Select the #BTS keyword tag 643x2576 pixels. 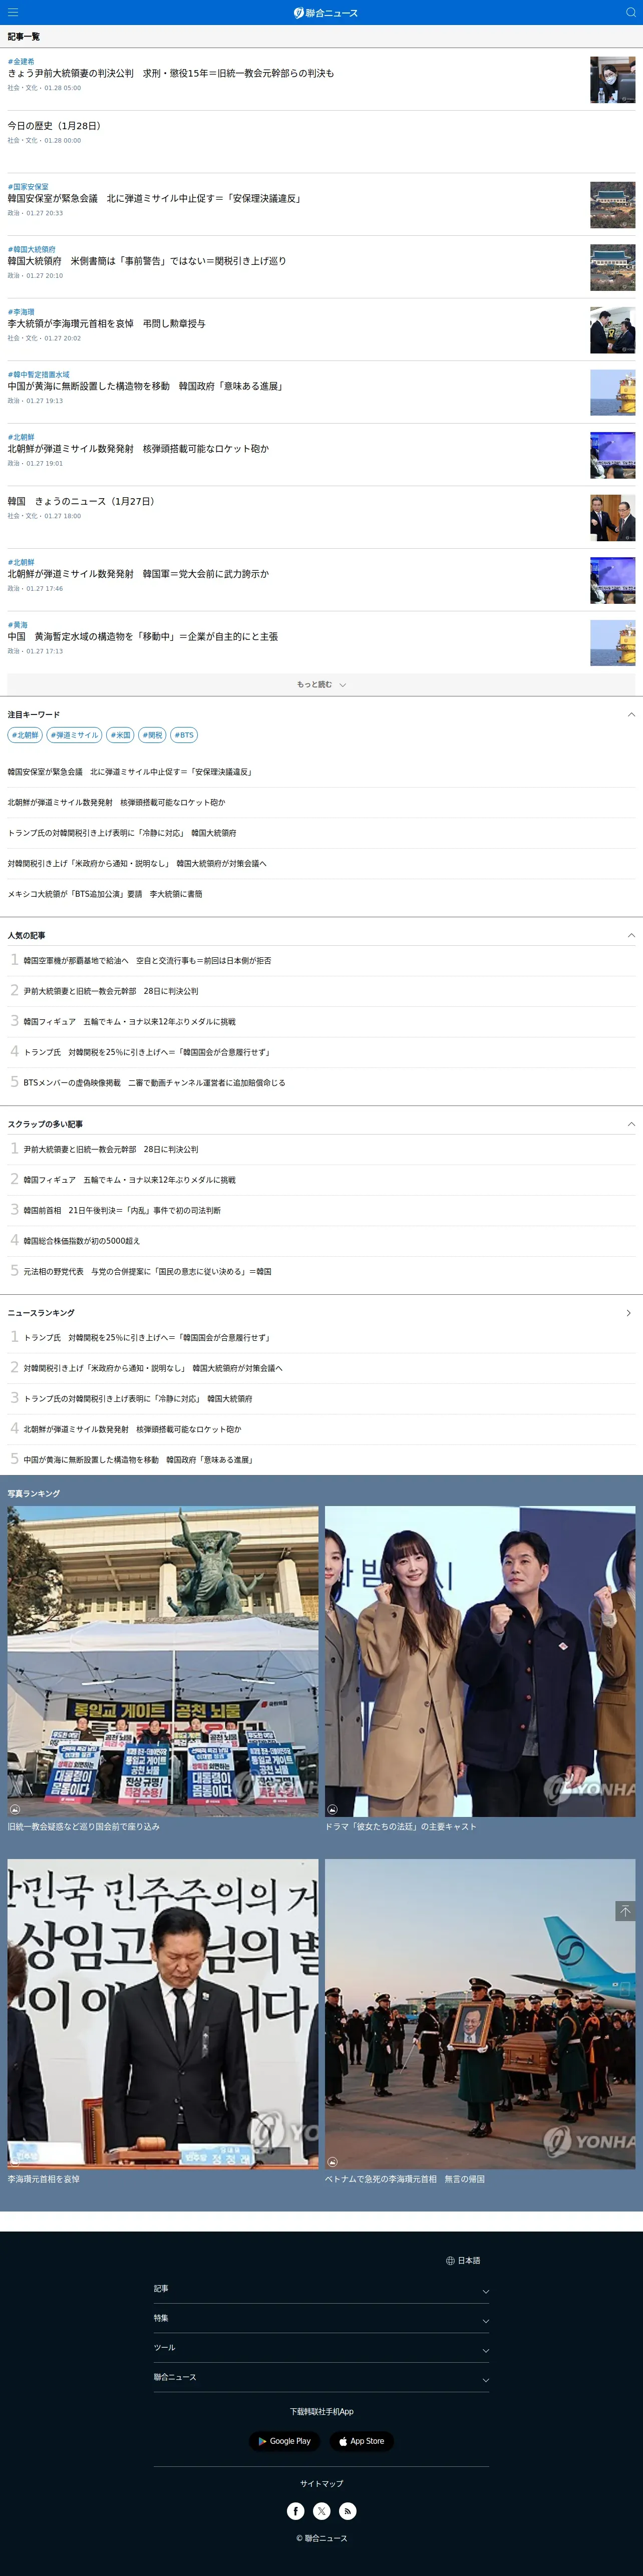click(x=184, y=735)
